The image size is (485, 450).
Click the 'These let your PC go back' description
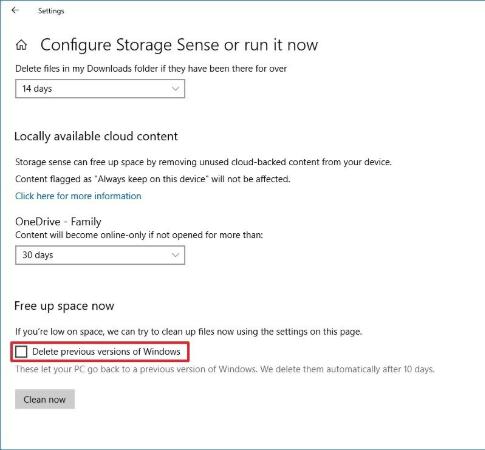coord(225,369)
